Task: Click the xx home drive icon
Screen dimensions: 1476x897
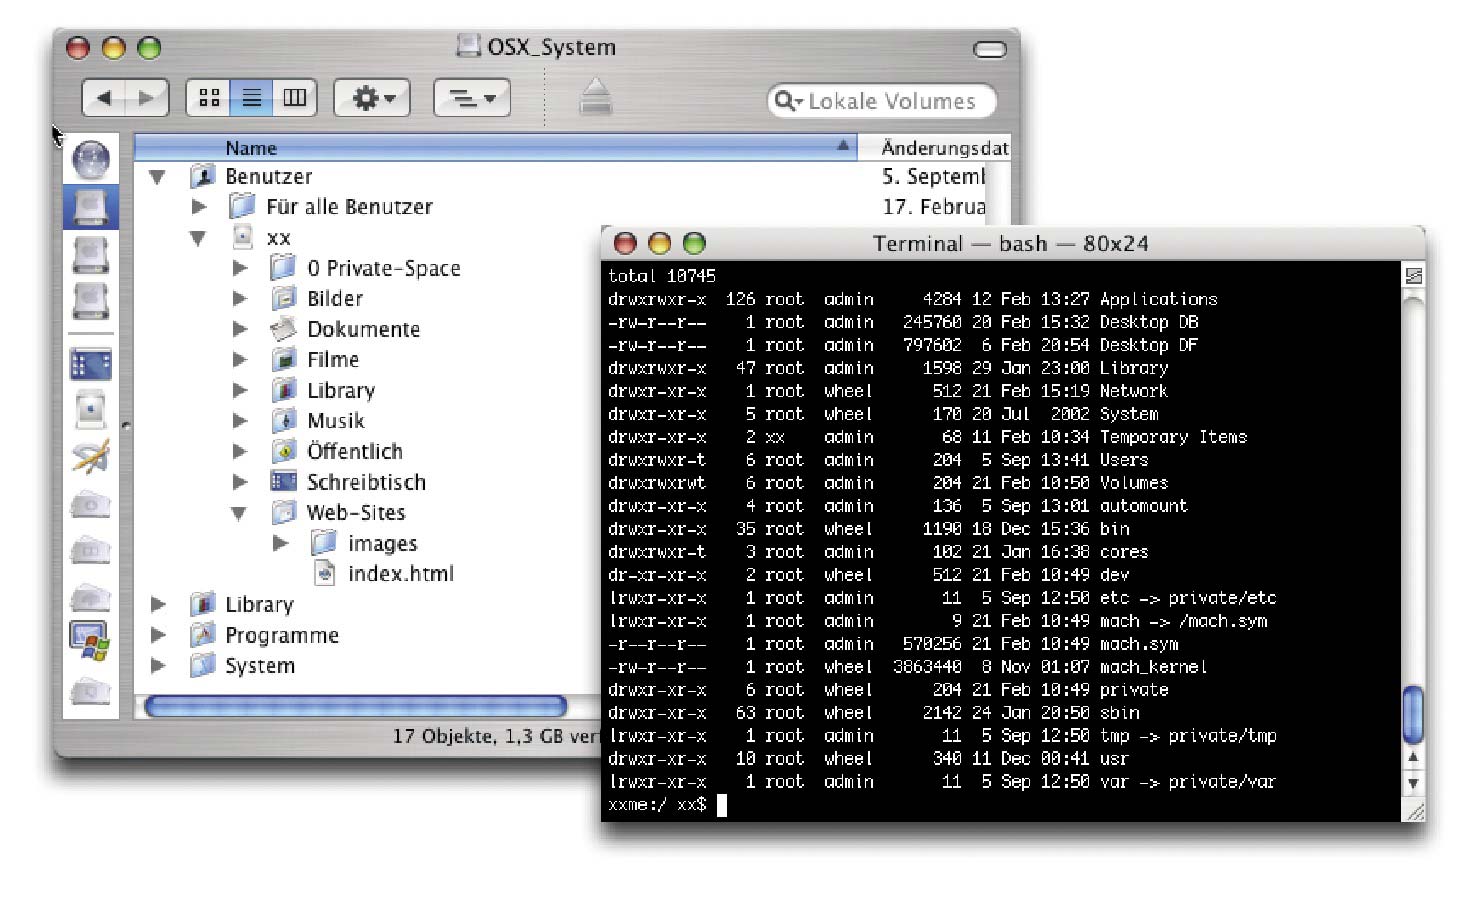Action: [242, 237]
